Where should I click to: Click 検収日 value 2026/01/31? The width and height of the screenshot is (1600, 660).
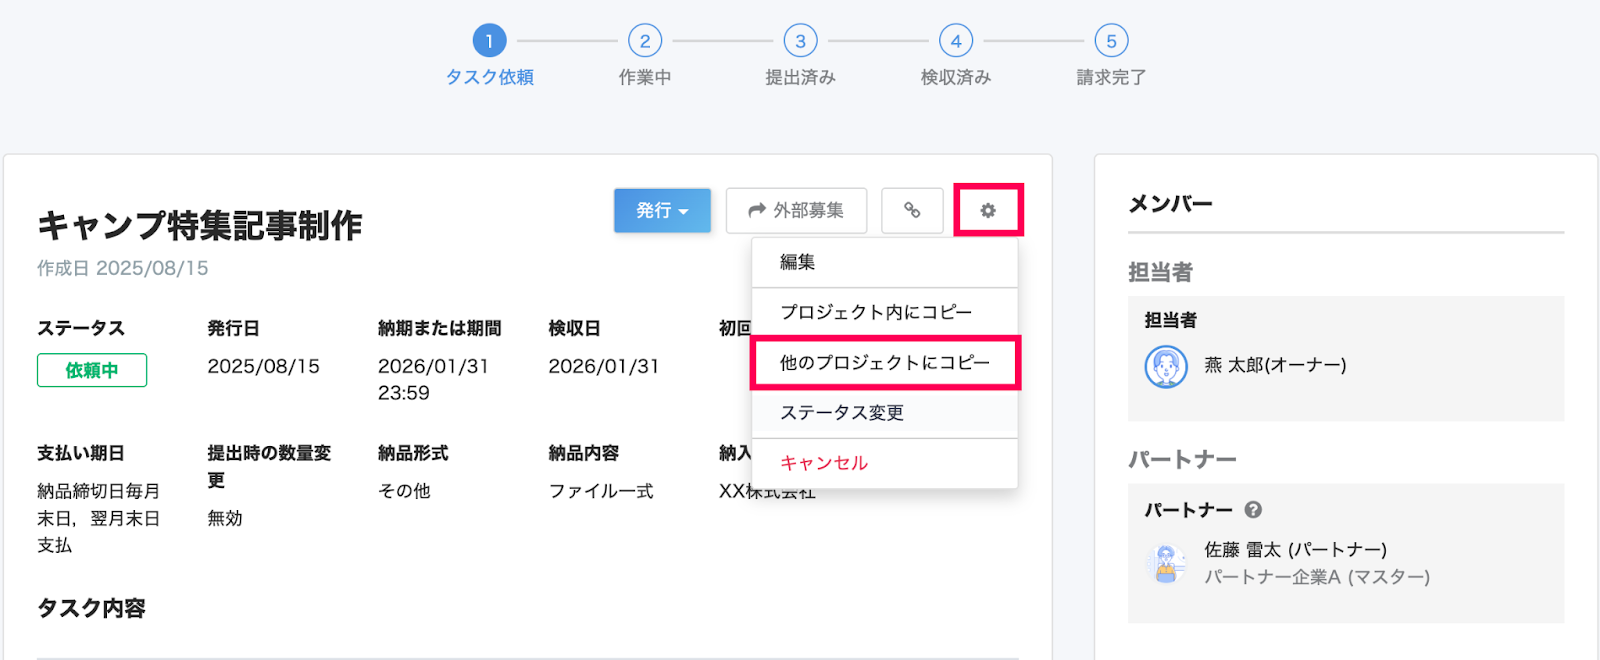pyautogui.click(x=604, y=366)
